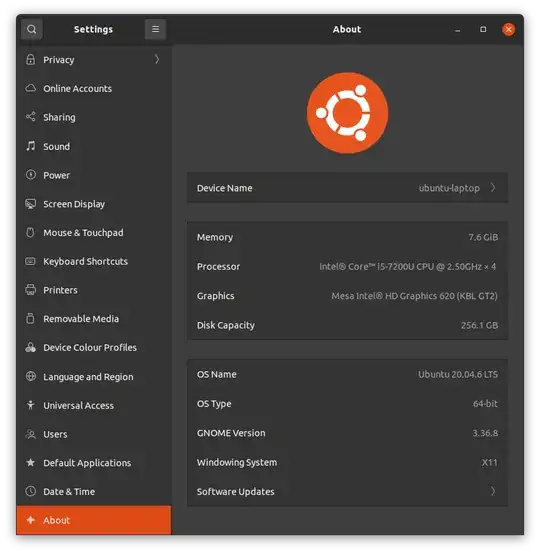The image size is (540, 553).
Task: Click the Privacy lock icon
Action: 31,59
